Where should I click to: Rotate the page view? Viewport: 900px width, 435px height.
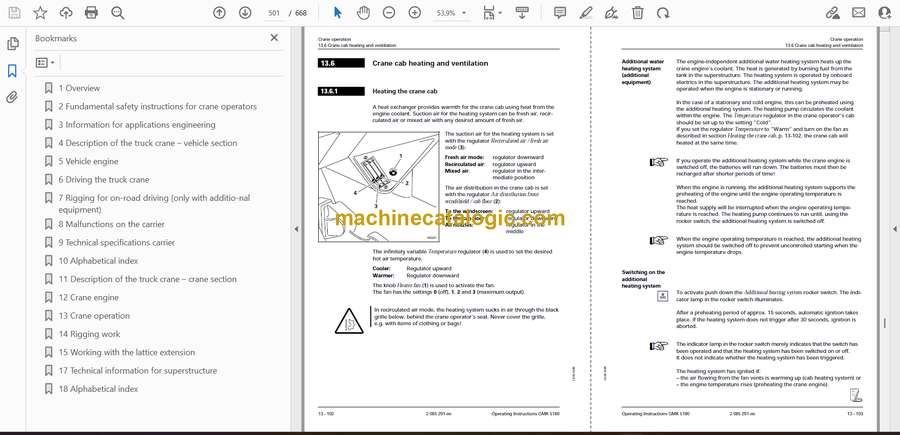tap(663, 13)
